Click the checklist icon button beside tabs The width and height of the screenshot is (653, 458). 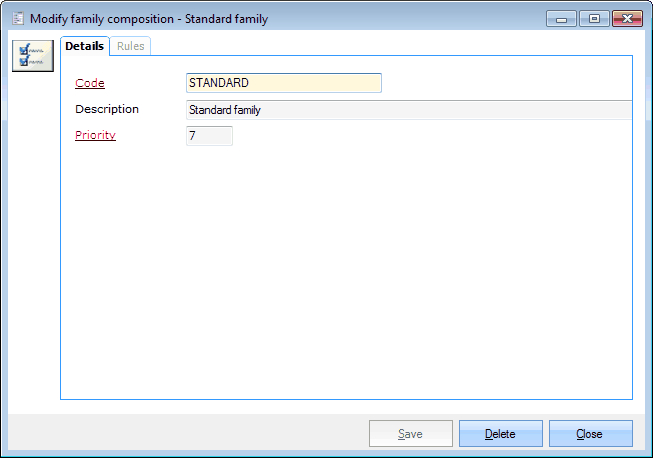click(32, 56)
